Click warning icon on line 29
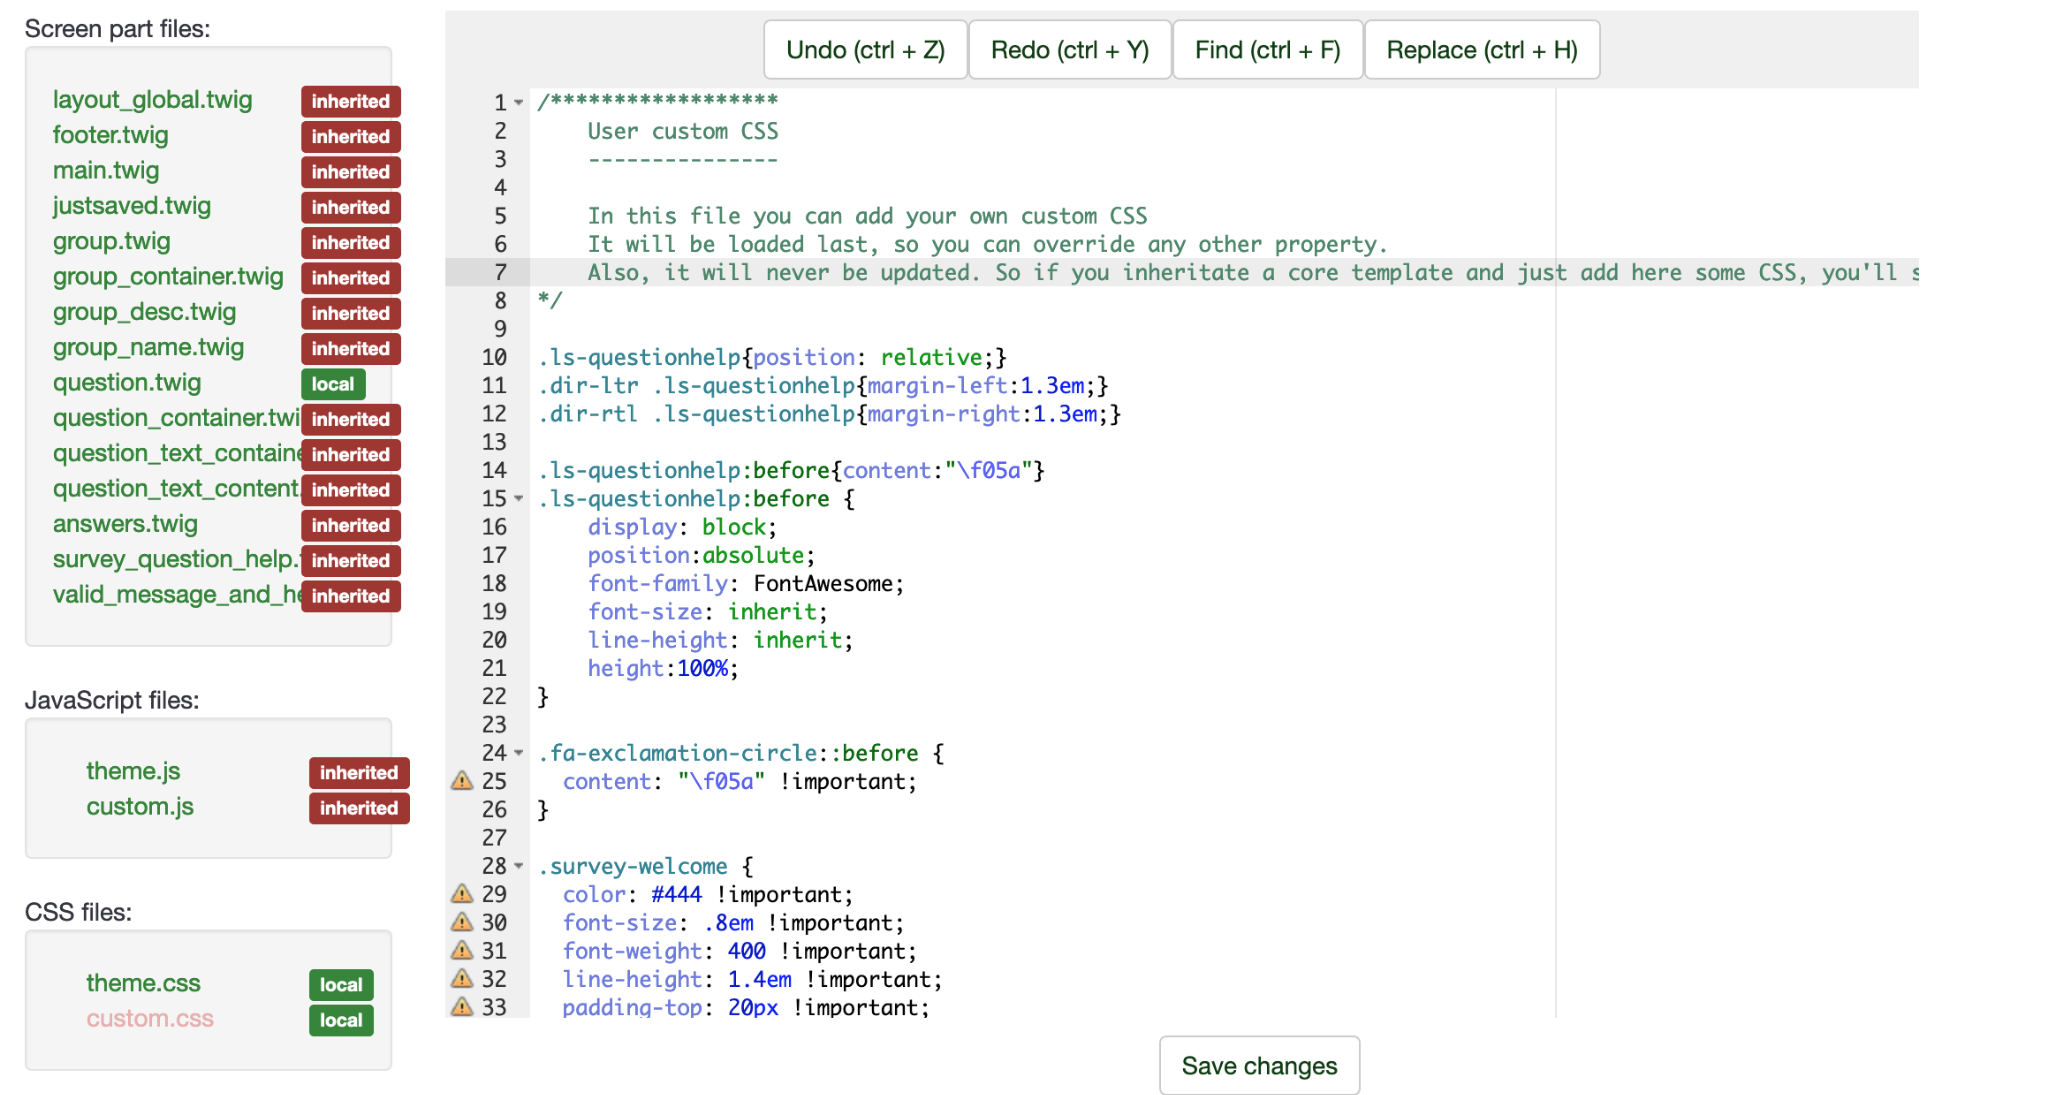This screenshot has height=1095, width=2048. coord(462,894)
